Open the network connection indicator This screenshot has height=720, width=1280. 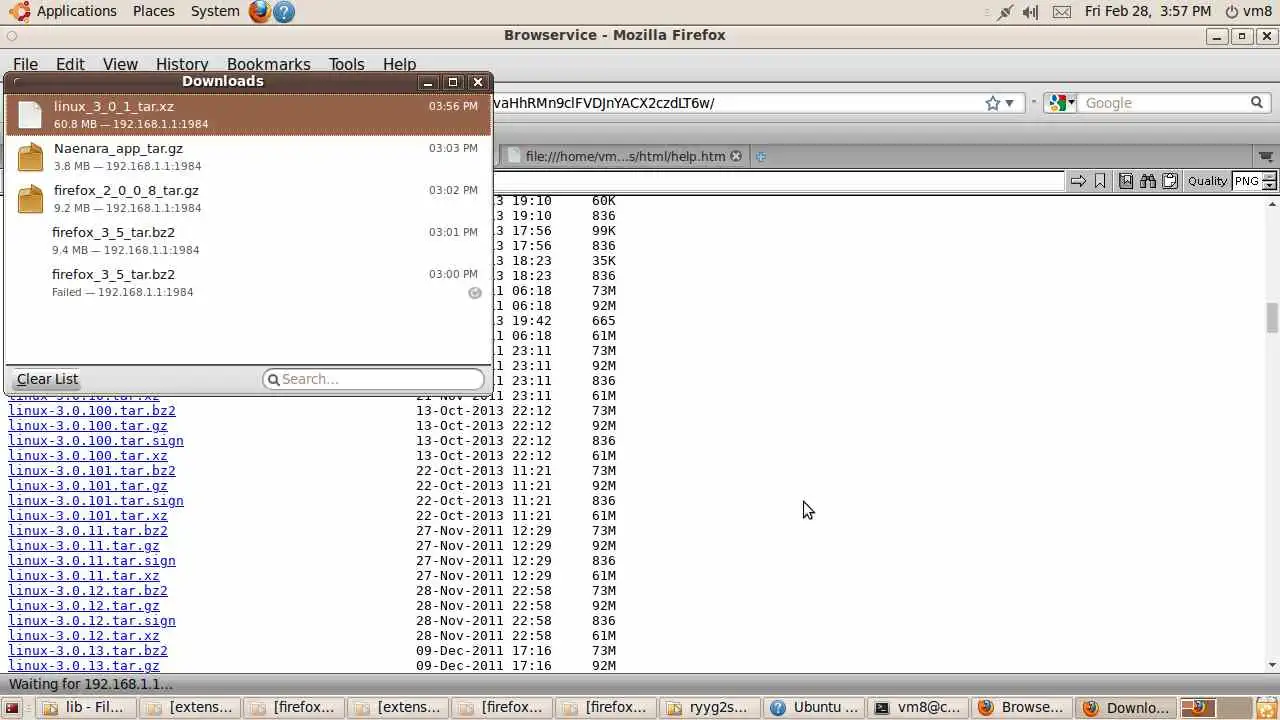click(x=1004, y=11)
